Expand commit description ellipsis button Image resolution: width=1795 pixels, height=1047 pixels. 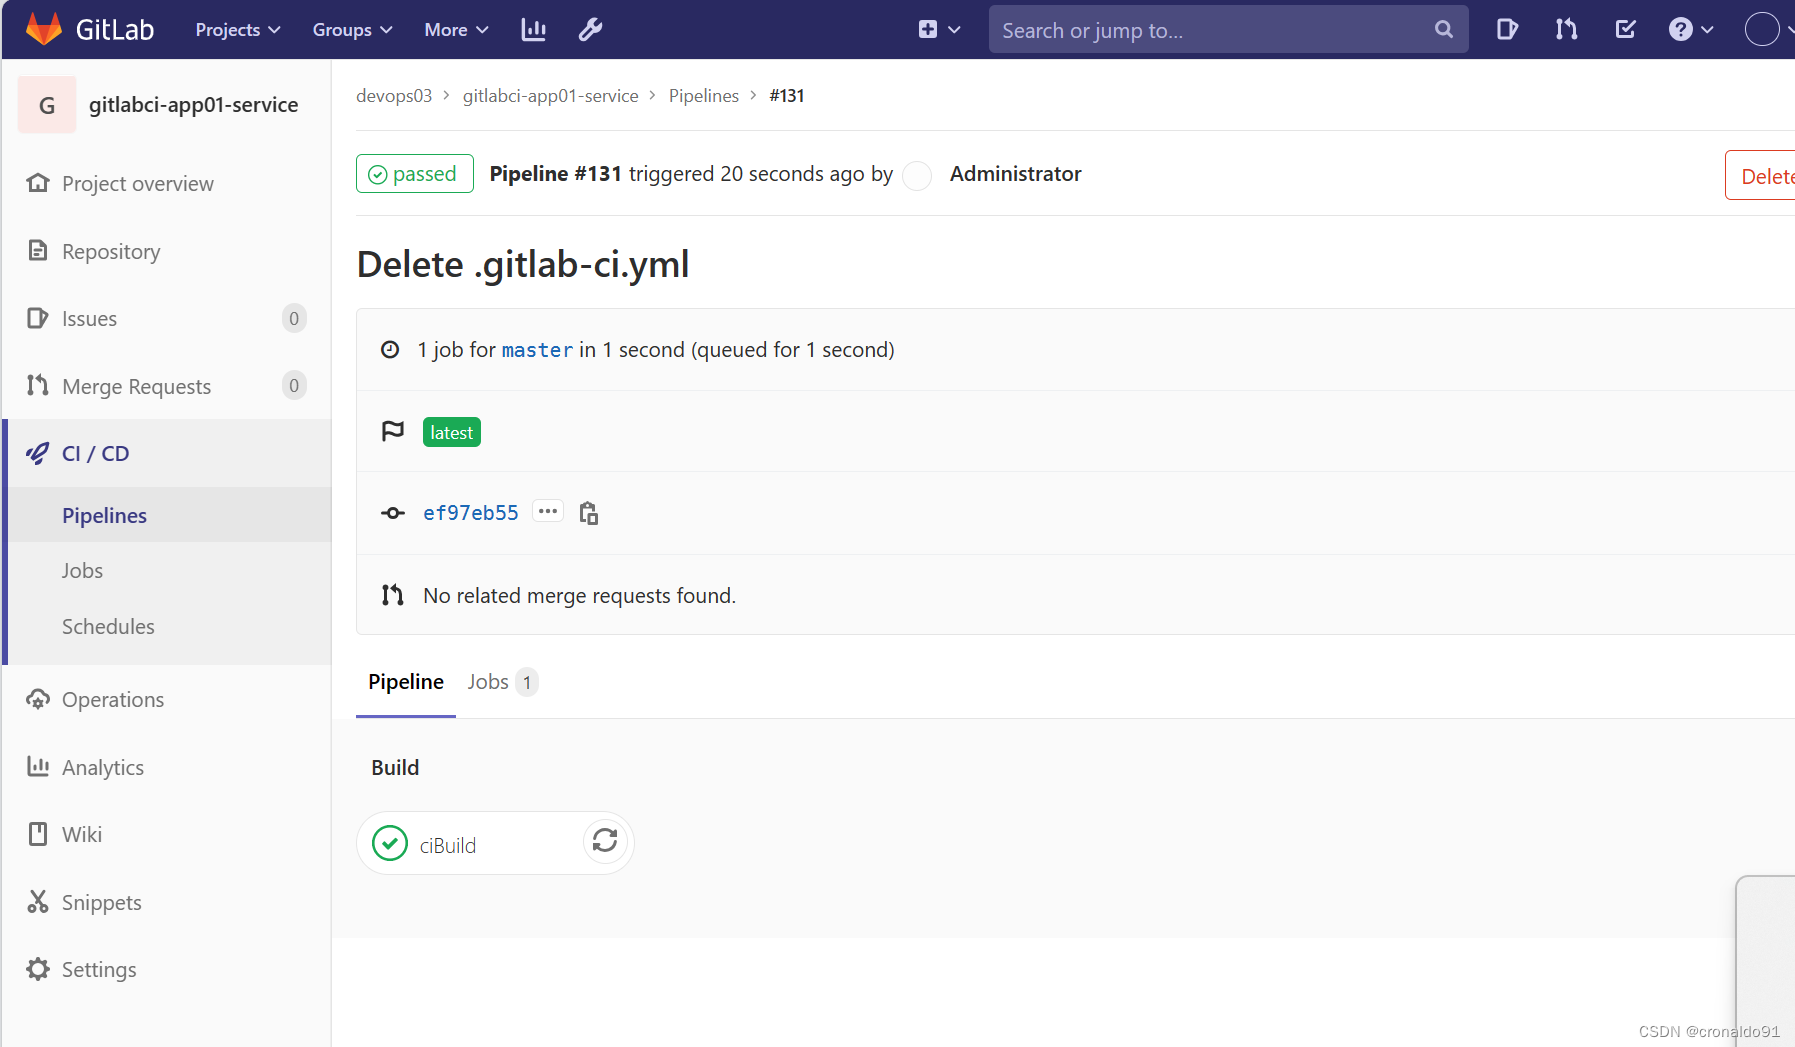[x=548, y=512]
